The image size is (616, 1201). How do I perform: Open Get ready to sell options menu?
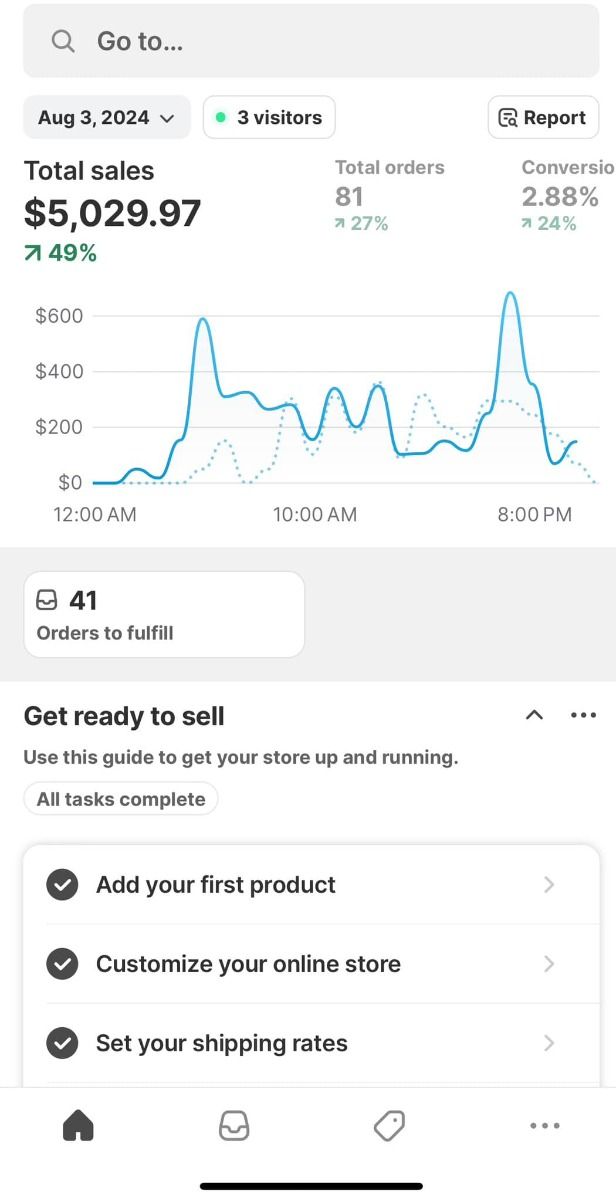582,715
